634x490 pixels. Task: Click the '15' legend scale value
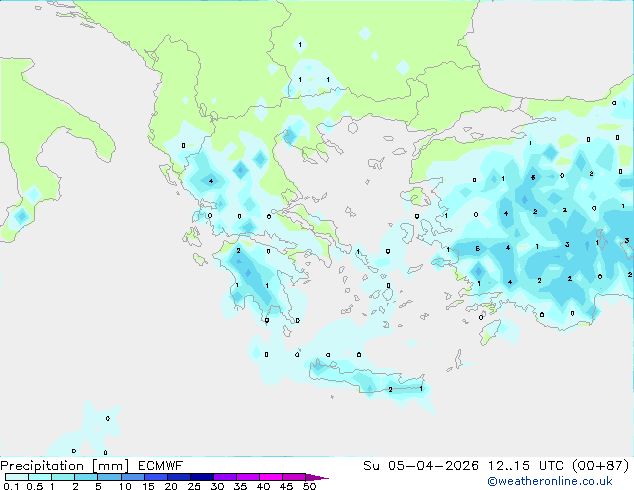coord(148,486)
